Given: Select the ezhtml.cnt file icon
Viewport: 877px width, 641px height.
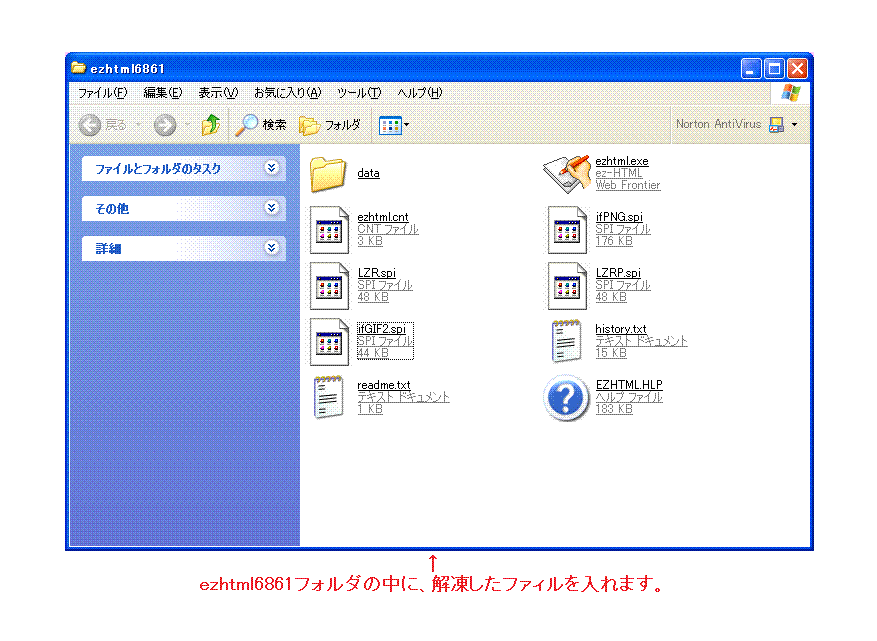Looking at the screenshot, I should 329,229.
